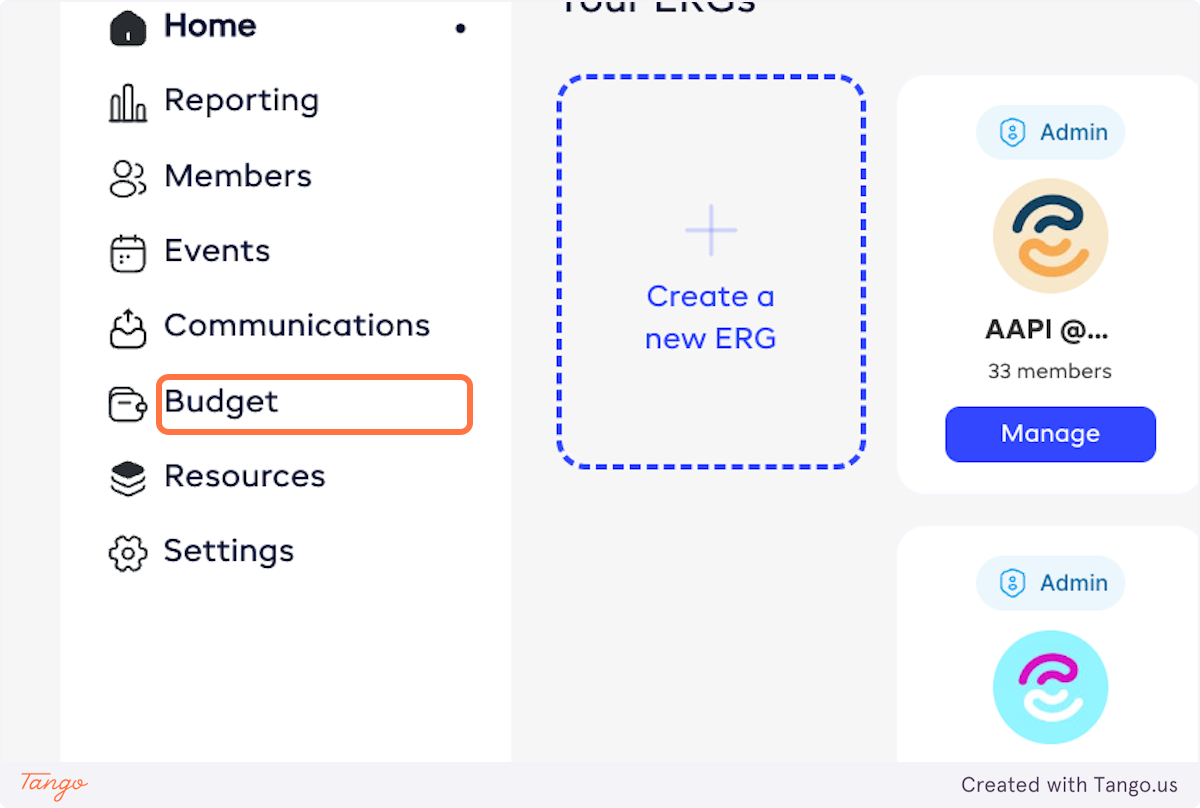The height and width of the screenshot is (808, 1200).
Task: Click the Resources stacked layers icon
Action: pyautogui.click(x=127, y=478)
